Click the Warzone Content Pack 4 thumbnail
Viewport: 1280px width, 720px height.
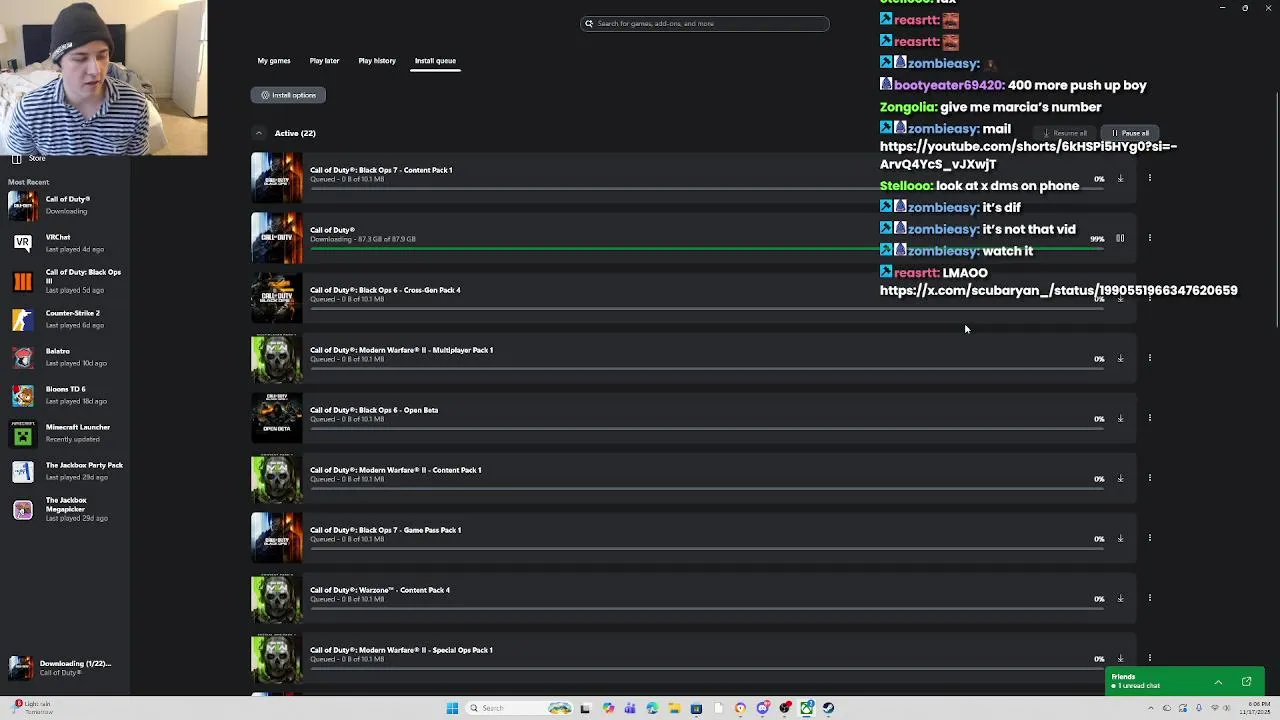click(276, 598)
